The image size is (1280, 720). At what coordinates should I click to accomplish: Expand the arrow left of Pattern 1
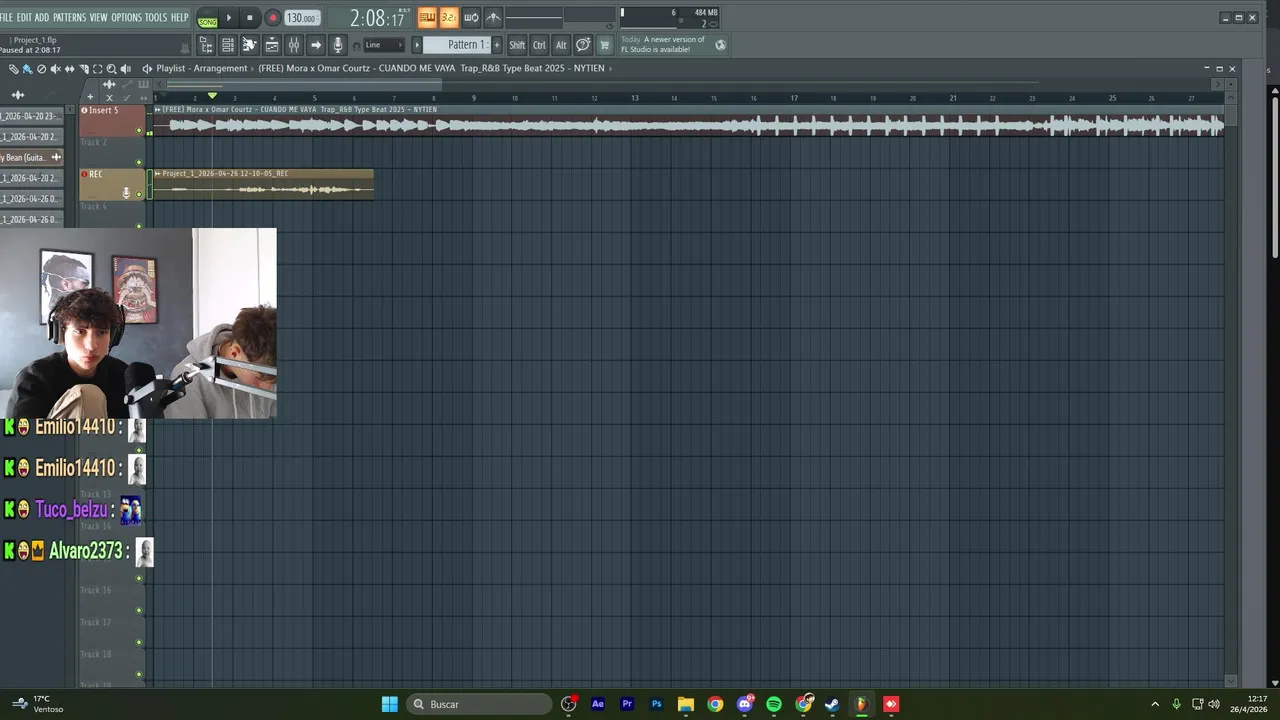coord(417,45)
